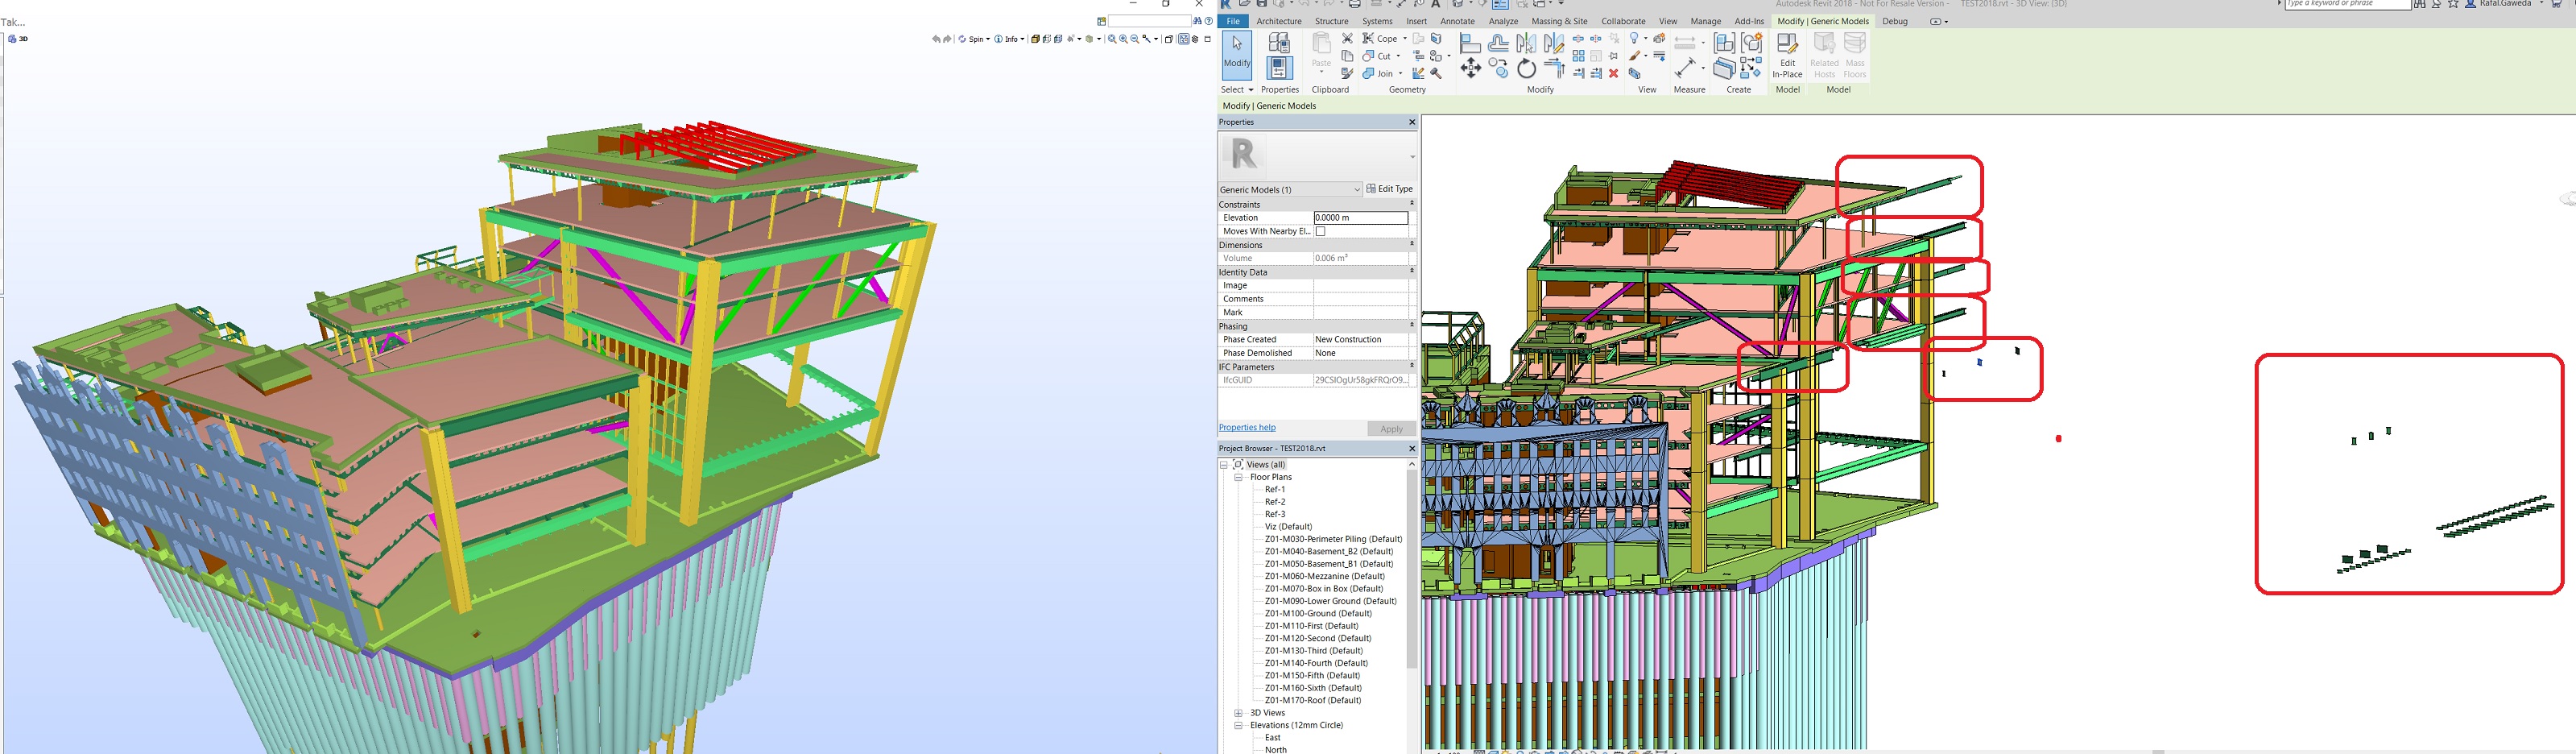Click the Phase Created value New Construction
This screenshot has height=754, width=2576.
1348,340
